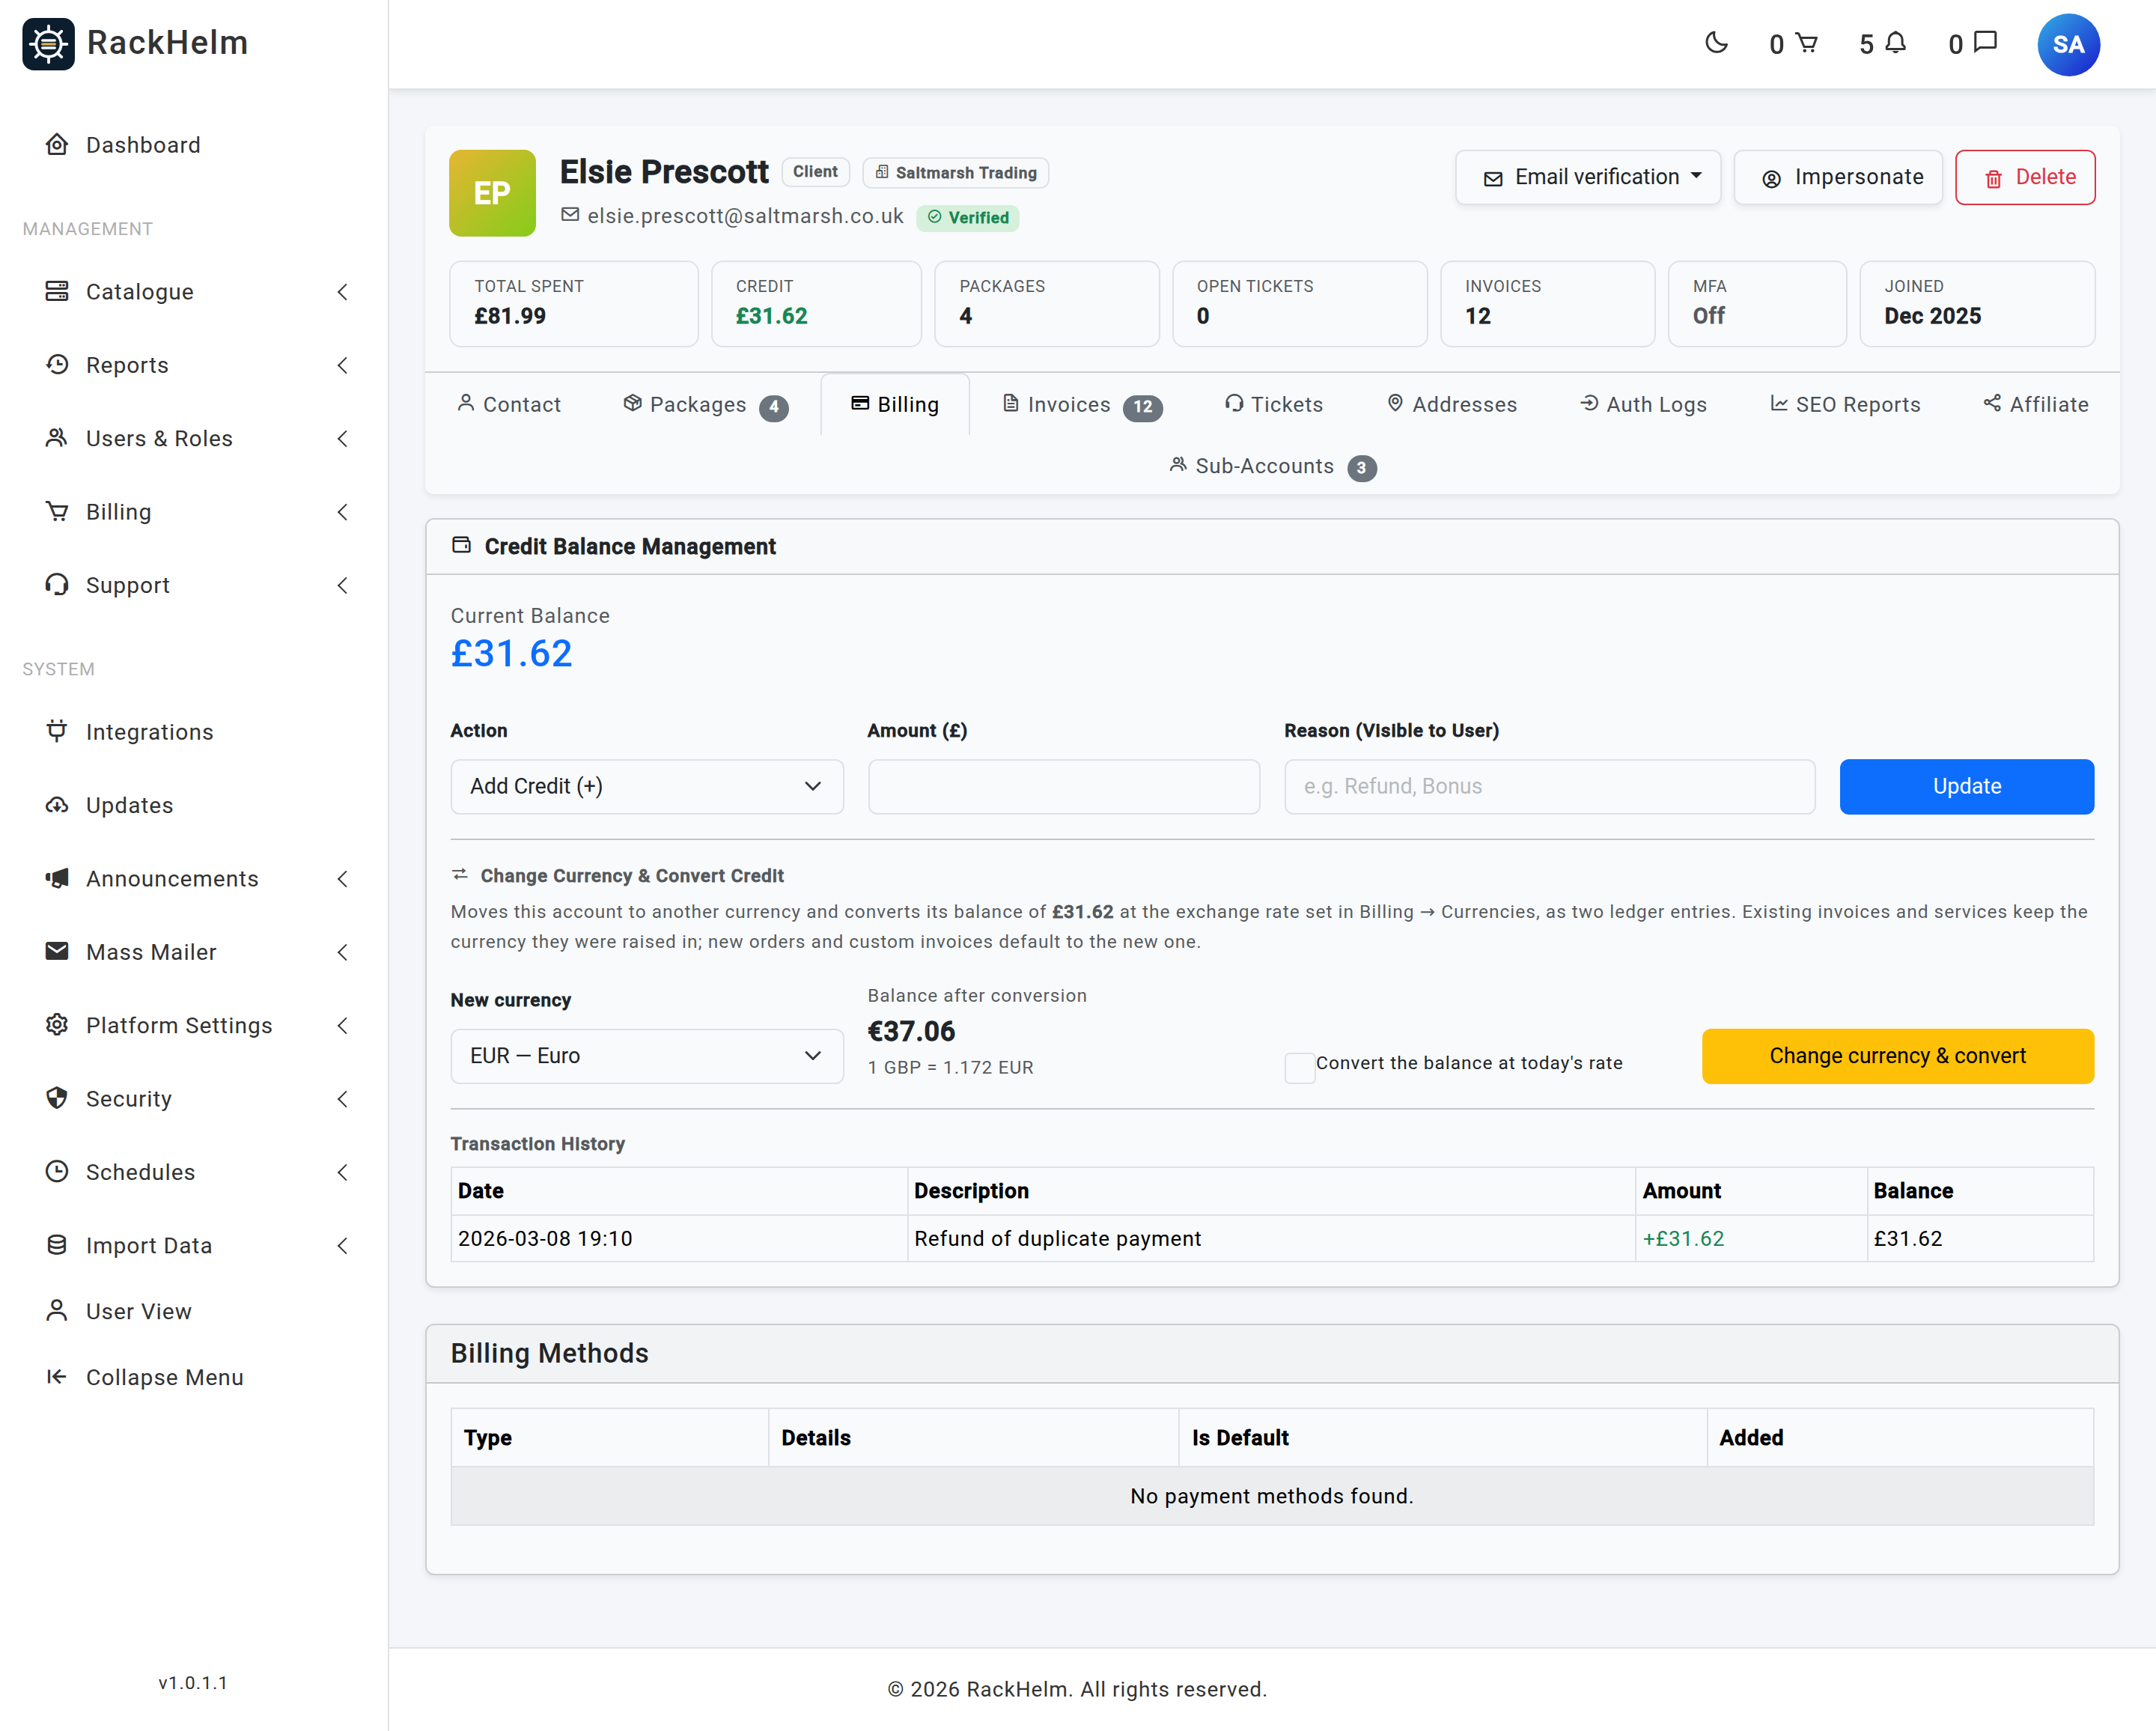Tick Convert the balance at today's rate
This screenshot has height=1731, width=2156.
[x=1299, y=1067]
